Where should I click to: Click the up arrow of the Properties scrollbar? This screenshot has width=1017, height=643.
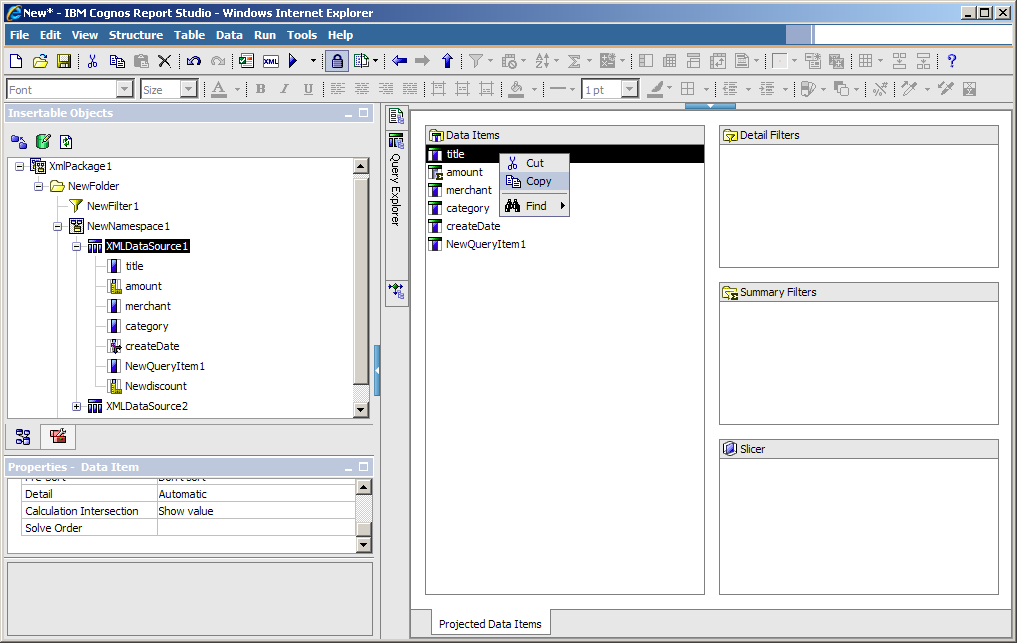click(x=364, y=487)
